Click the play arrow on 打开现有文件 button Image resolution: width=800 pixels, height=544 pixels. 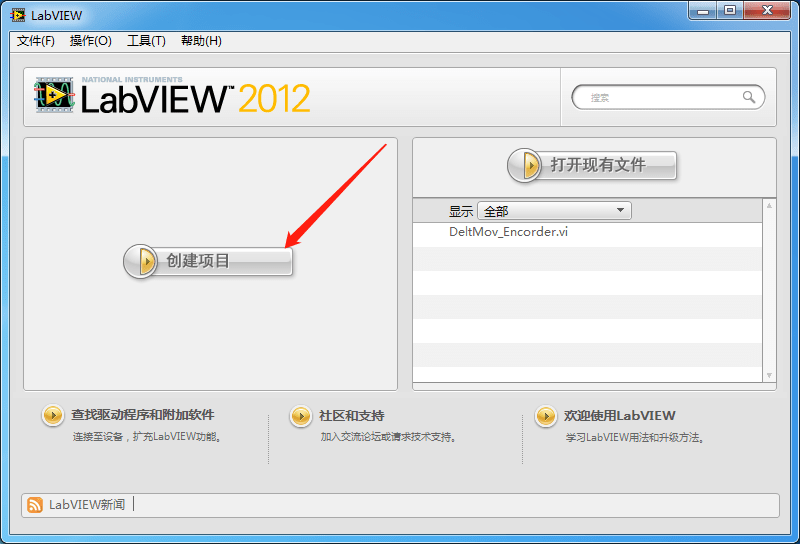click(x=524, y=165)
